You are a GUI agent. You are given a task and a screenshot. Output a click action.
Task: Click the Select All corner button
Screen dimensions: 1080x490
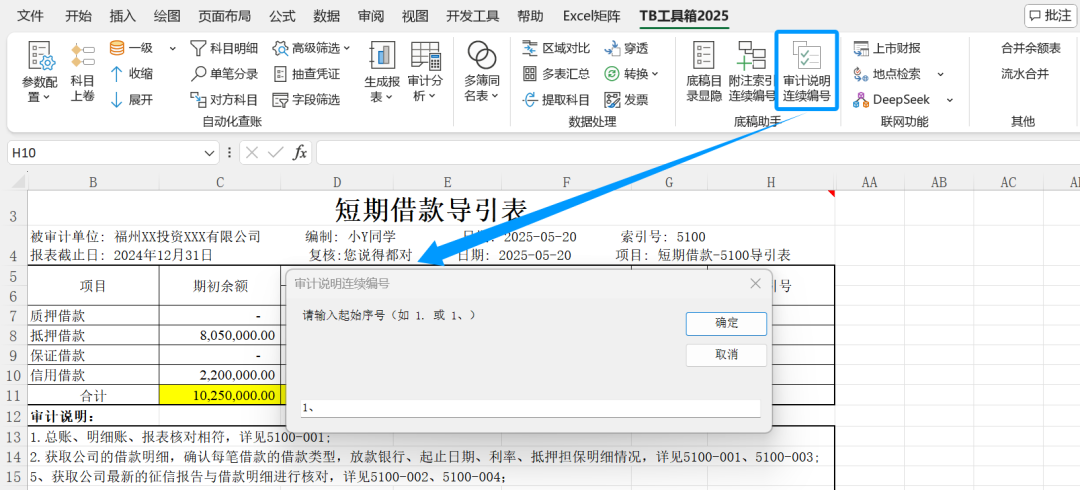click(x=14, y=182)
